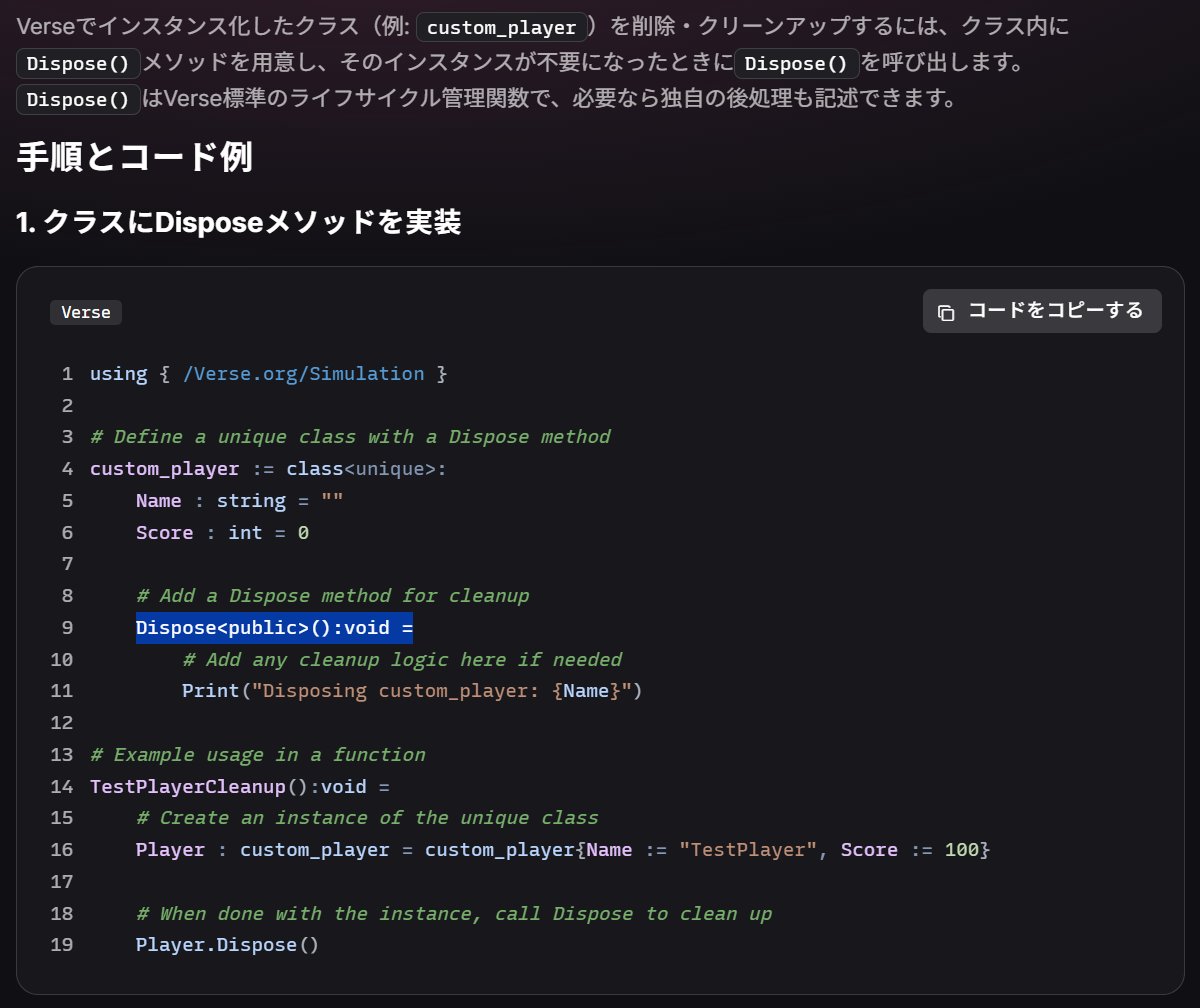Click the 1. クラスにDisposeメソッドを実装 heading
1200x1008 pixels.
click(238, 222)
